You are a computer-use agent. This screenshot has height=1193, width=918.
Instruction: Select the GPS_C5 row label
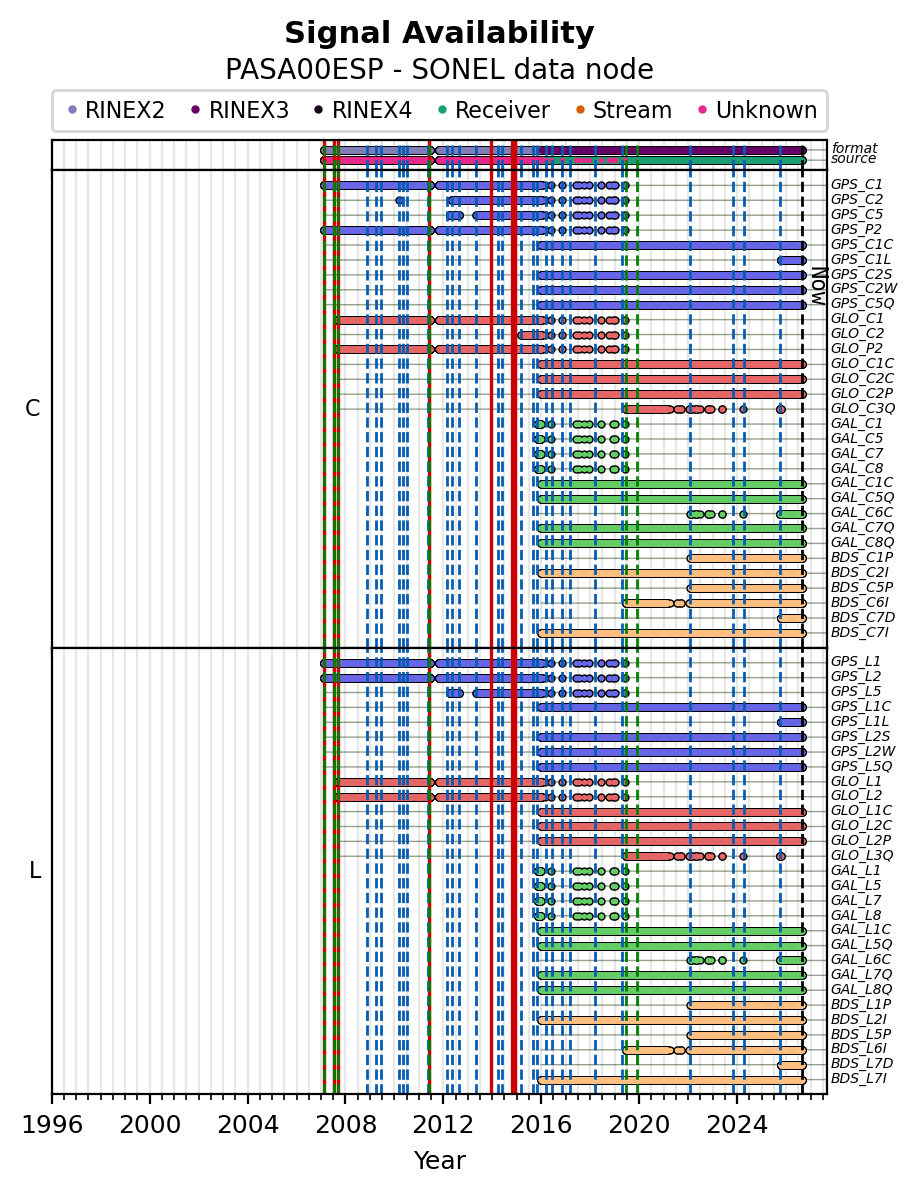coord(856,215)
